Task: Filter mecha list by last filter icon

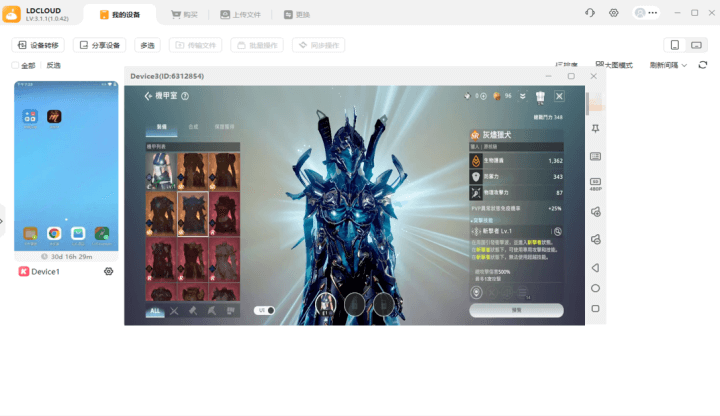Action: (x=231, y=311)
